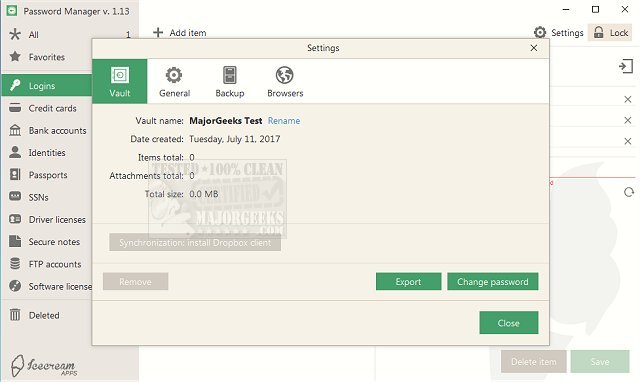Clear the second field with its X
This screenshot has width=640, height=382.
[x=628, y=120]
